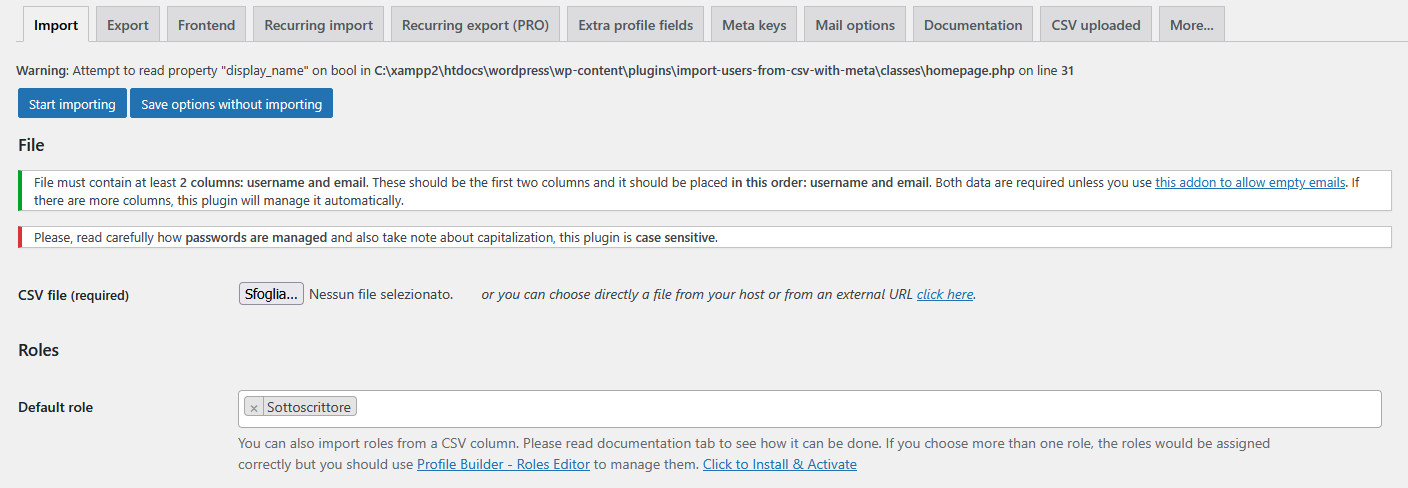
Task: Browse for a CSV file with Sfoglia
Action: [271, 294]
